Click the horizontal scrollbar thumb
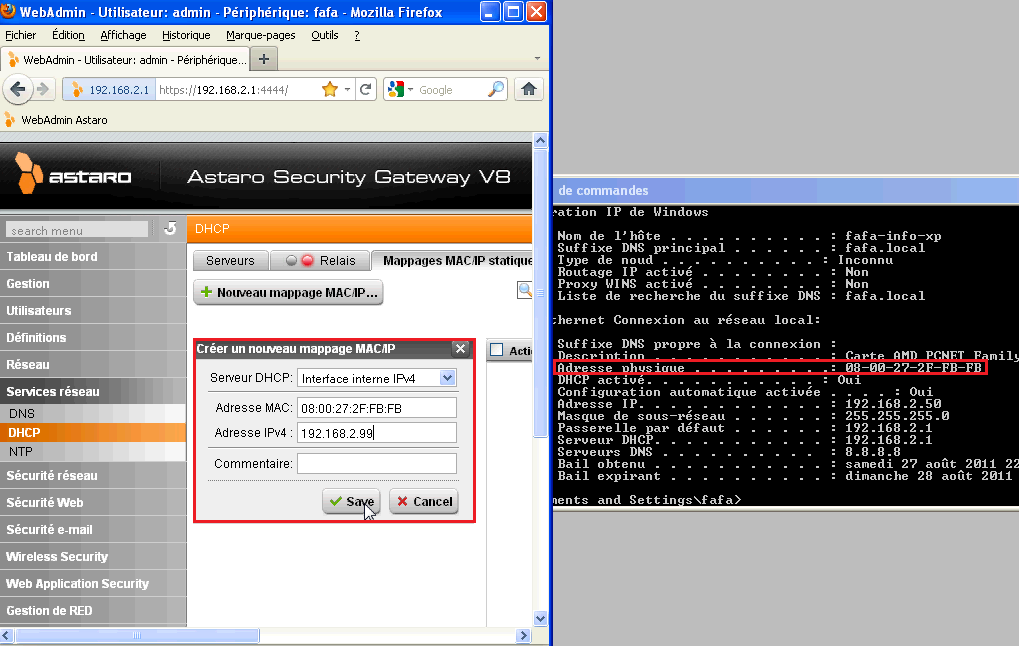Image resolution: width=1019 pixels, height=646 pixels. click(x=137, y=636)
